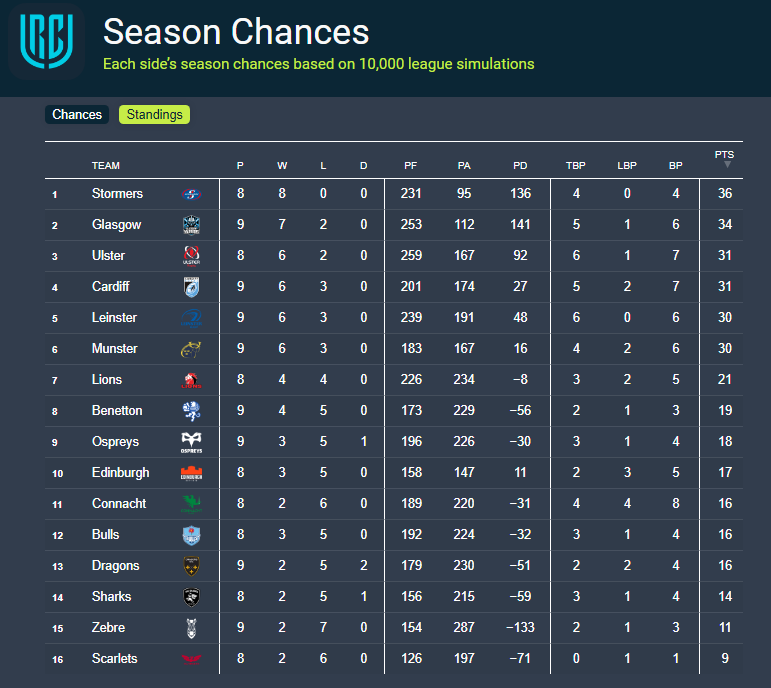This screenshot has height=688, width=771.
Task: Click the Lions team logo
Action: coord(192,380)
